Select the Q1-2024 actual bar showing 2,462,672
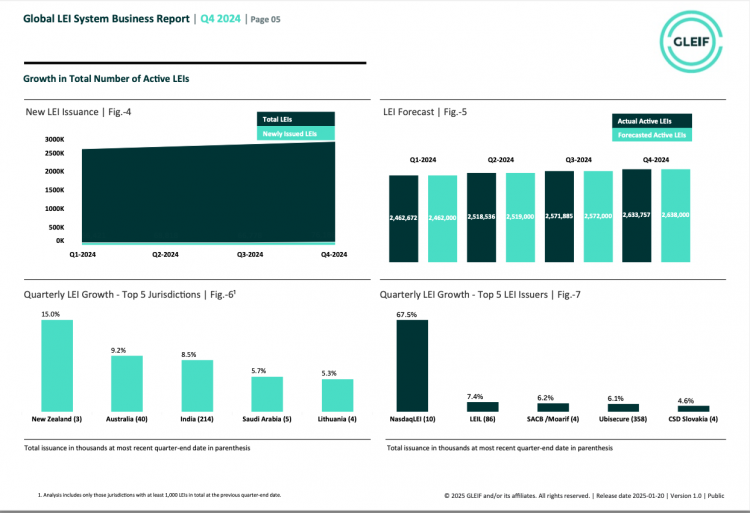Viewport: 750px width, 513px height. [x=404, y=219]
